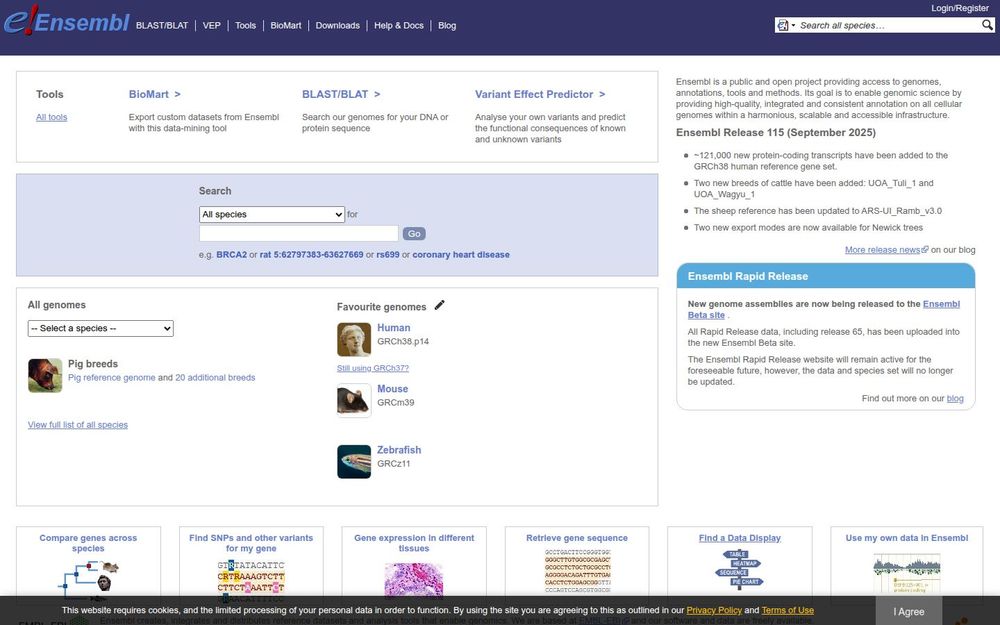
Task: Open View full list of all species
Action: [x=78, y=425]
